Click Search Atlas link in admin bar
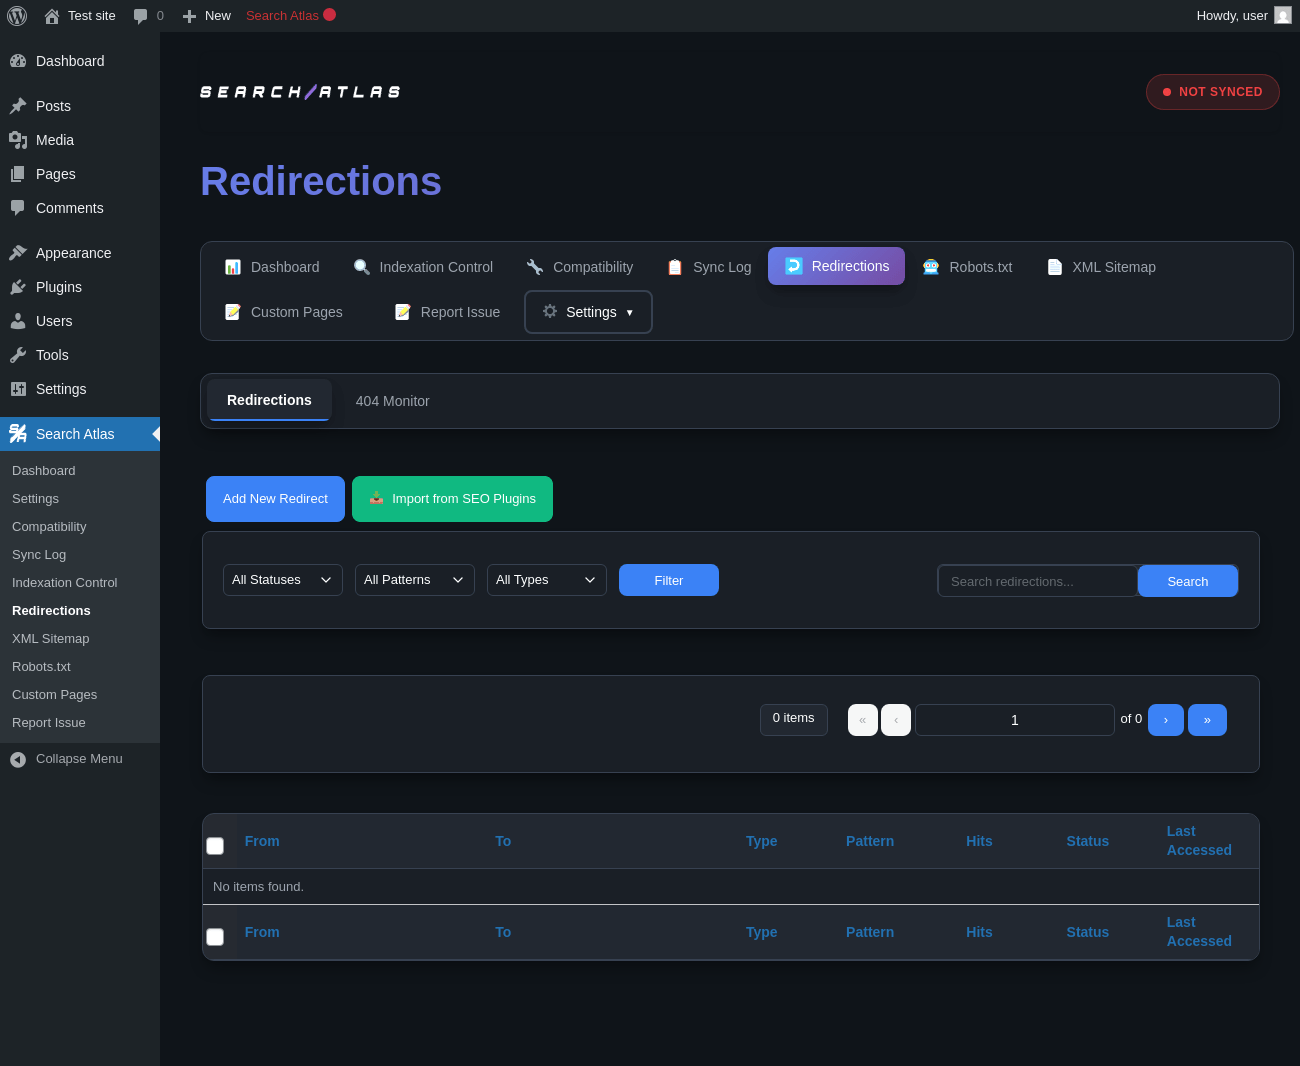Image resolution: width=1300 pixels, height=1066 pixels. 291,16
